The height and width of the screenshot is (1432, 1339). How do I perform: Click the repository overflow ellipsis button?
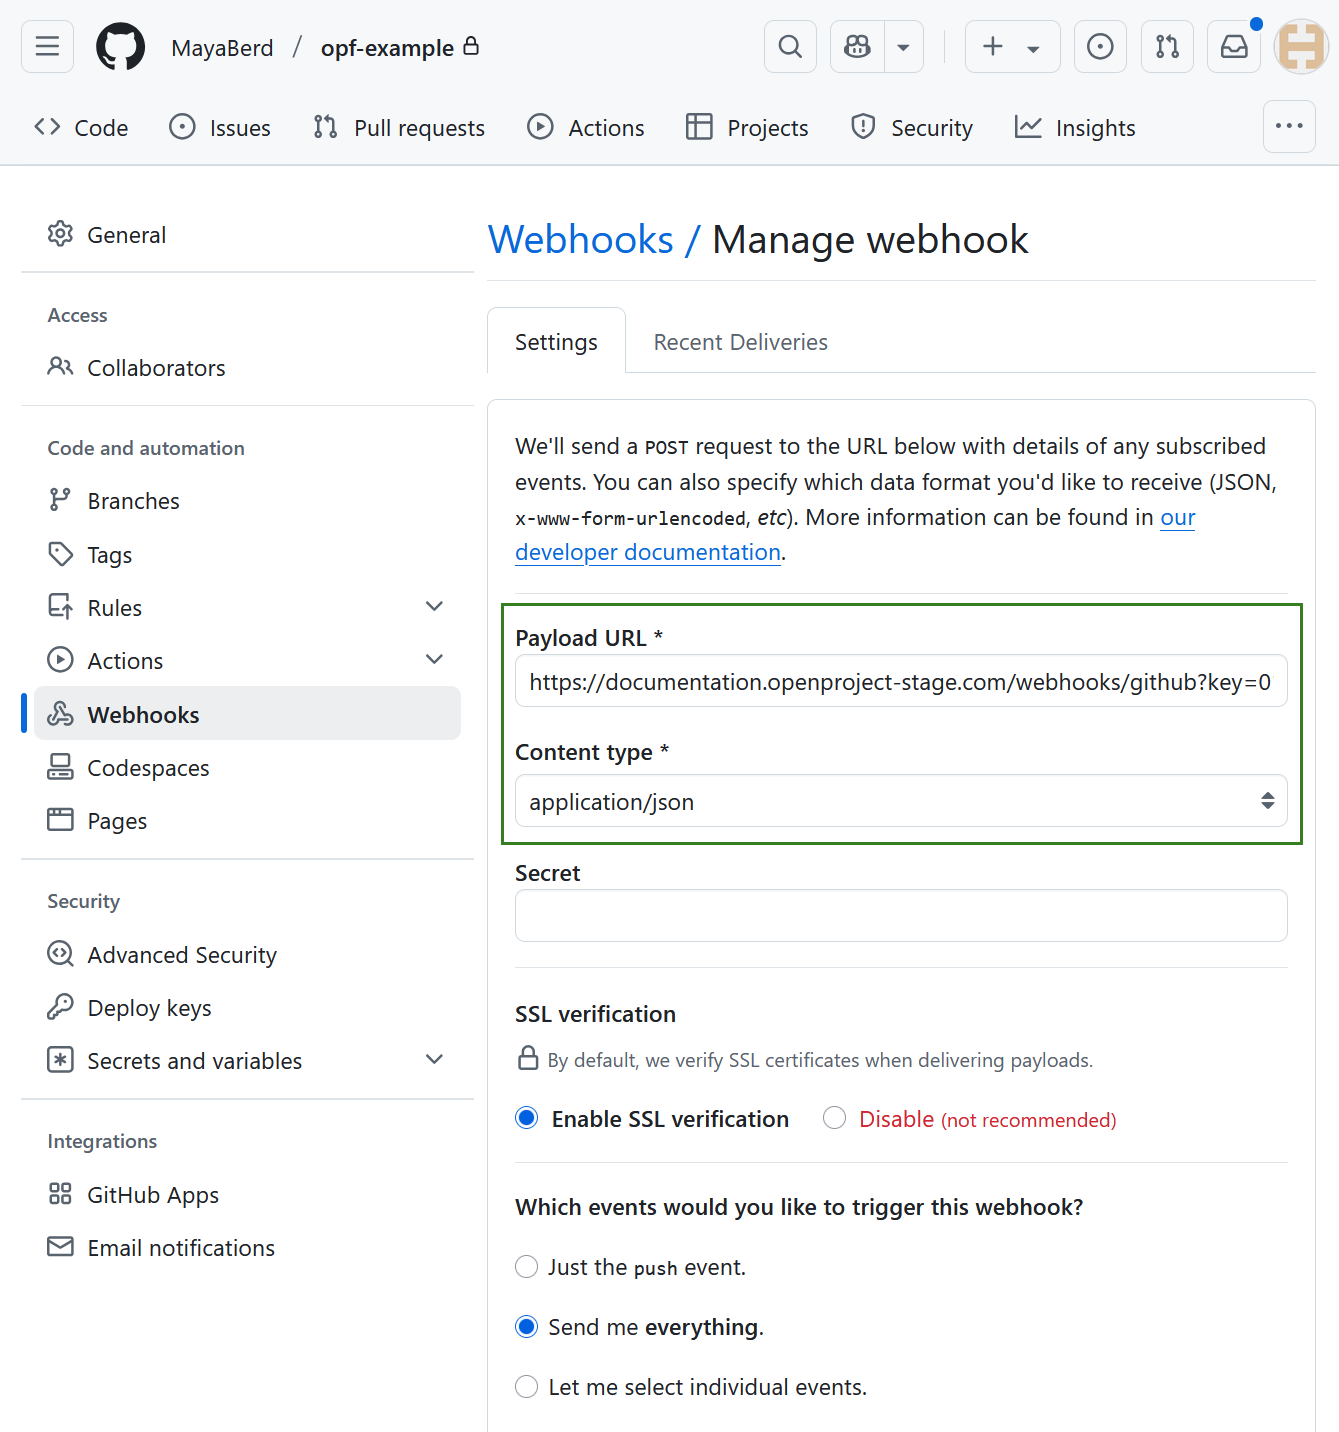click(x=1289, y=127)
